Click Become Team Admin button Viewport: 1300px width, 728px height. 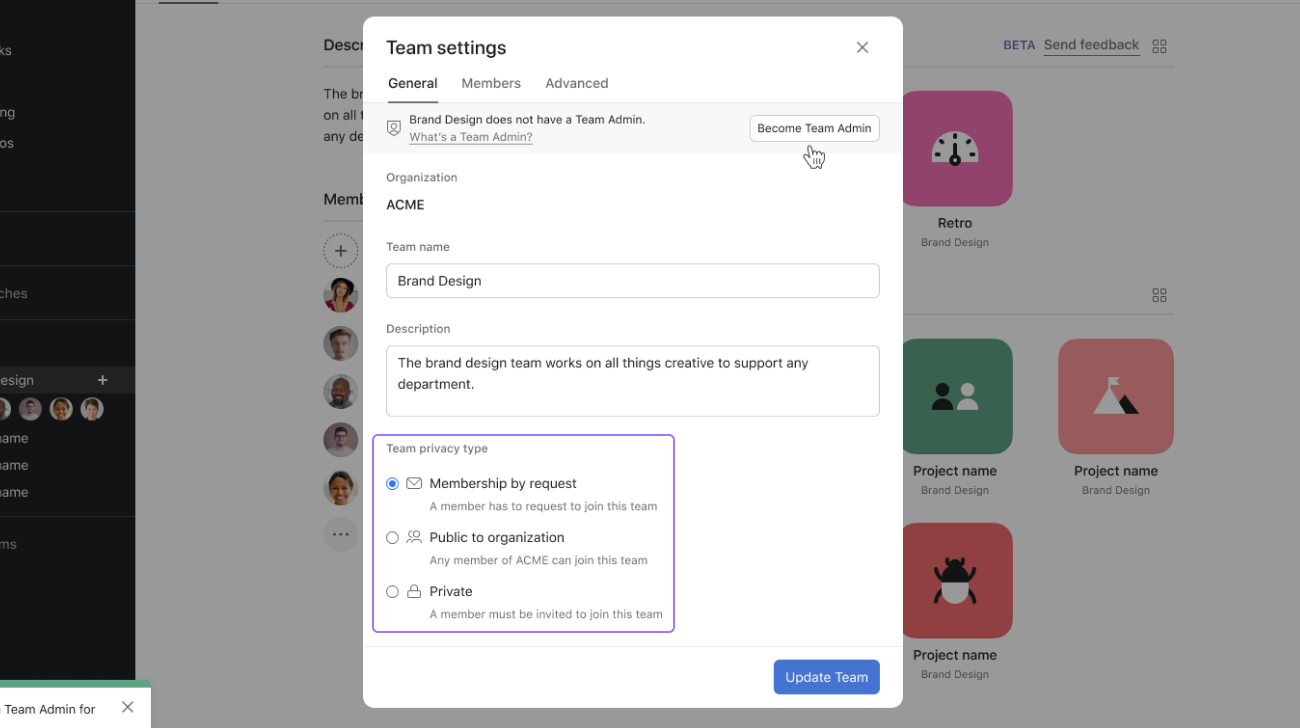tap(814, 128)
